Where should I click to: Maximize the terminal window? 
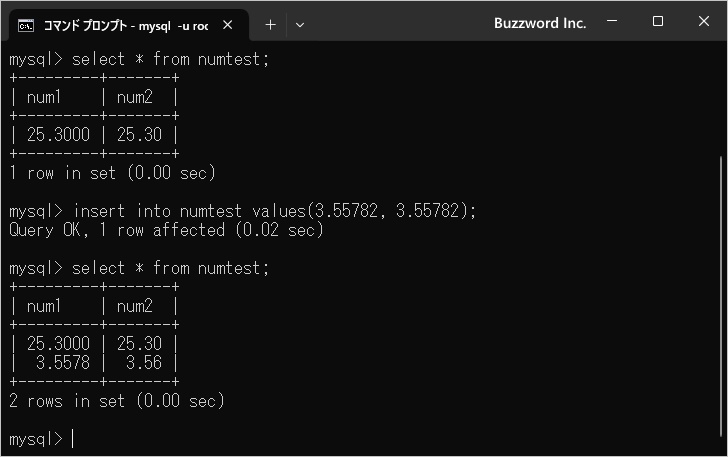click(657, 22)
